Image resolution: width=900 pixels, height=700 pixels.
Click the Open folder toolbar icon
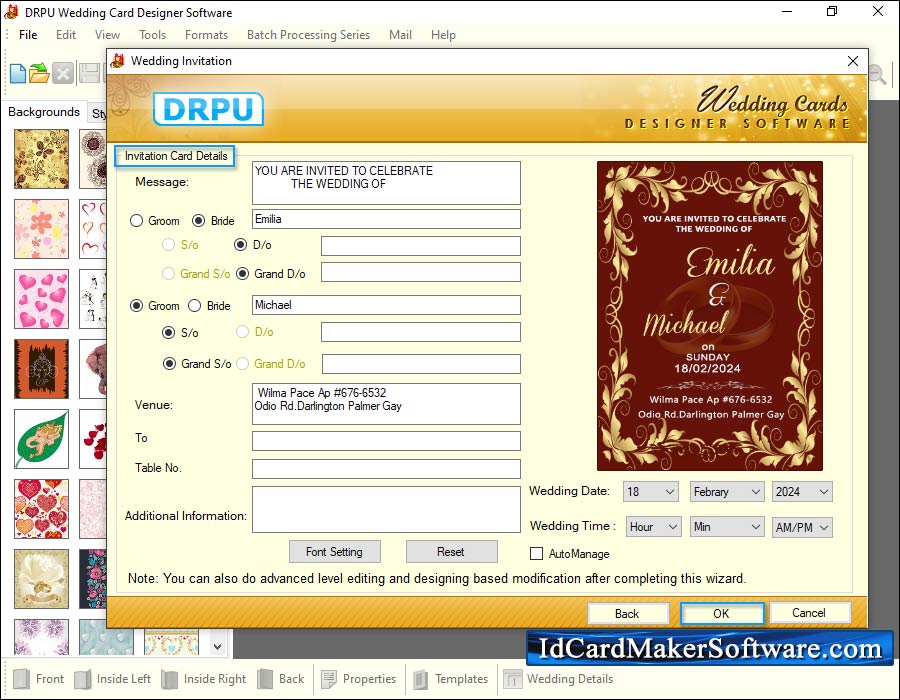pos(39,73)
